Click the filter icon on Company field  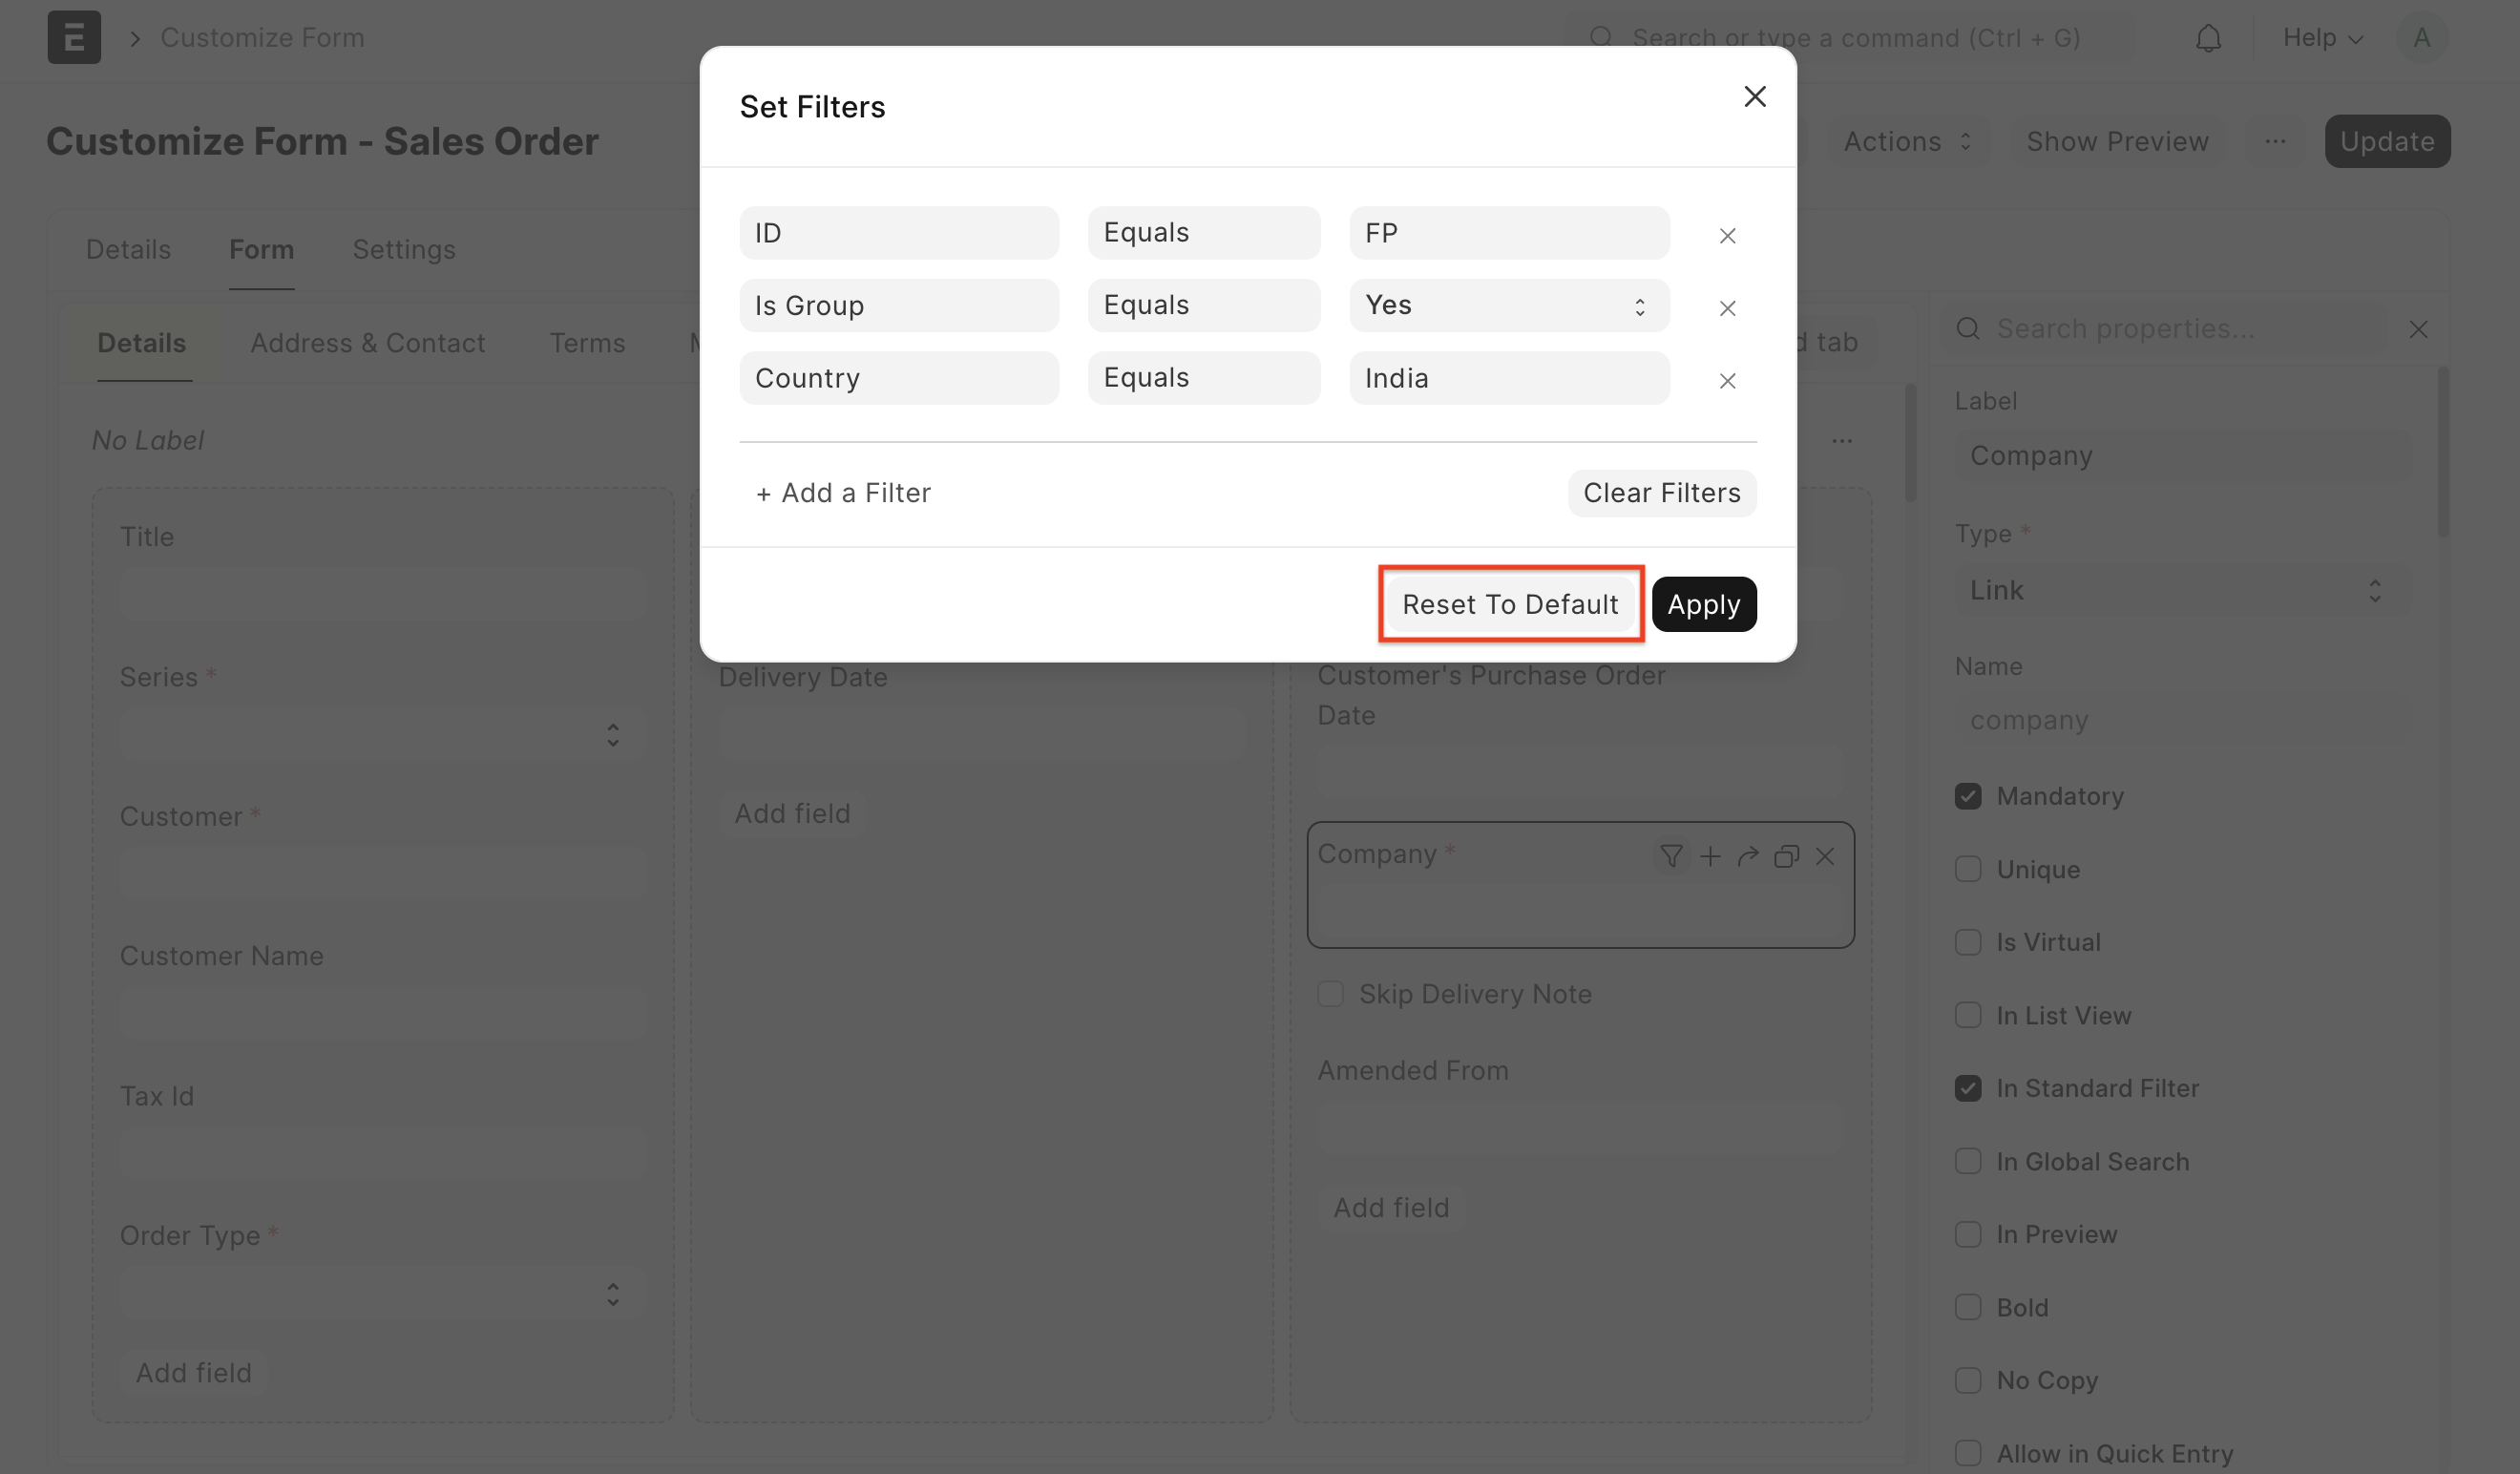tap(1670, 856)
